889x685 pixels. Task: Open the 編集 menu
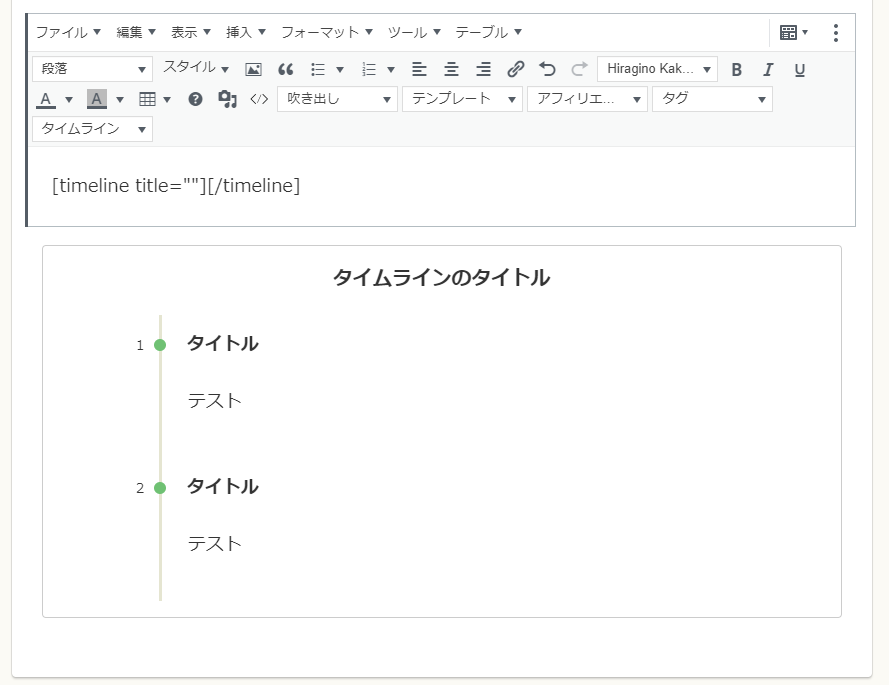tap(136, 32)
